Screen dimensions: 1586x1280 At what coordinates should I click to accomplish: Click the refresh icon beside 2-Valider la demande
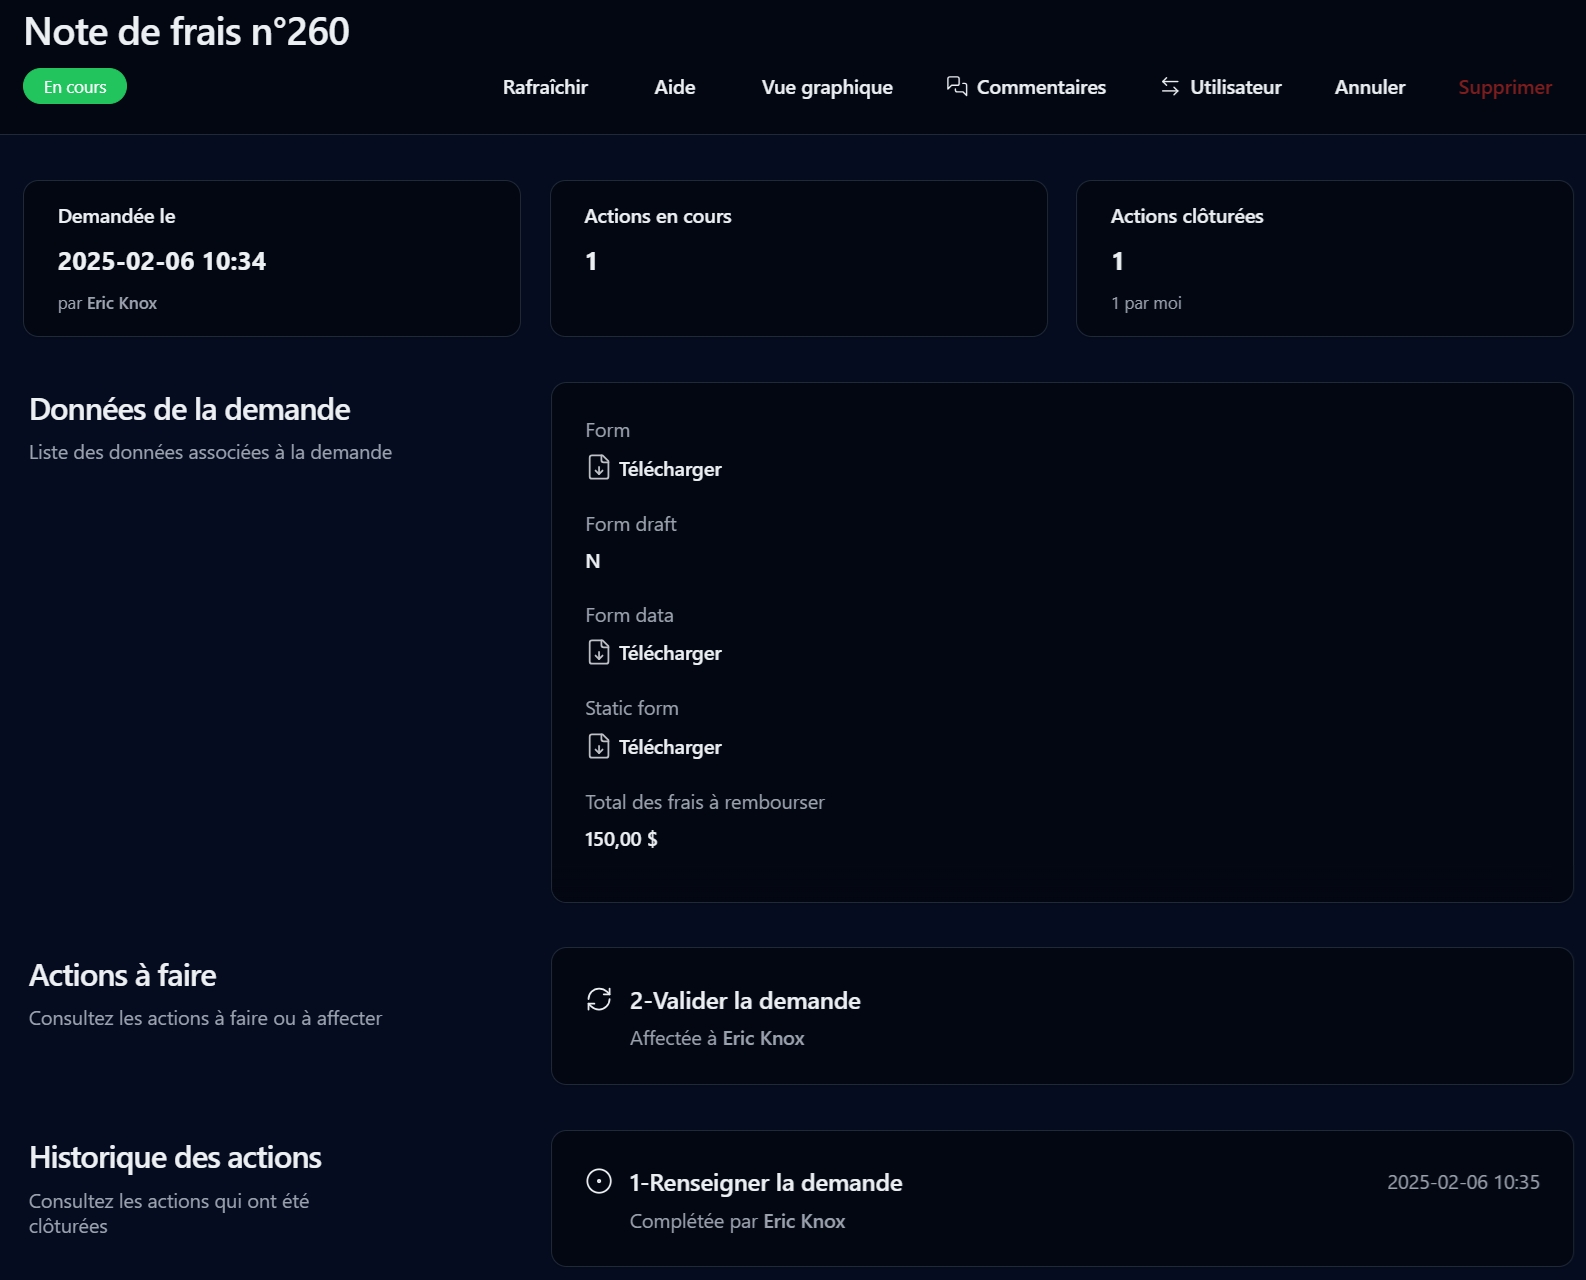click(599, 1000)
